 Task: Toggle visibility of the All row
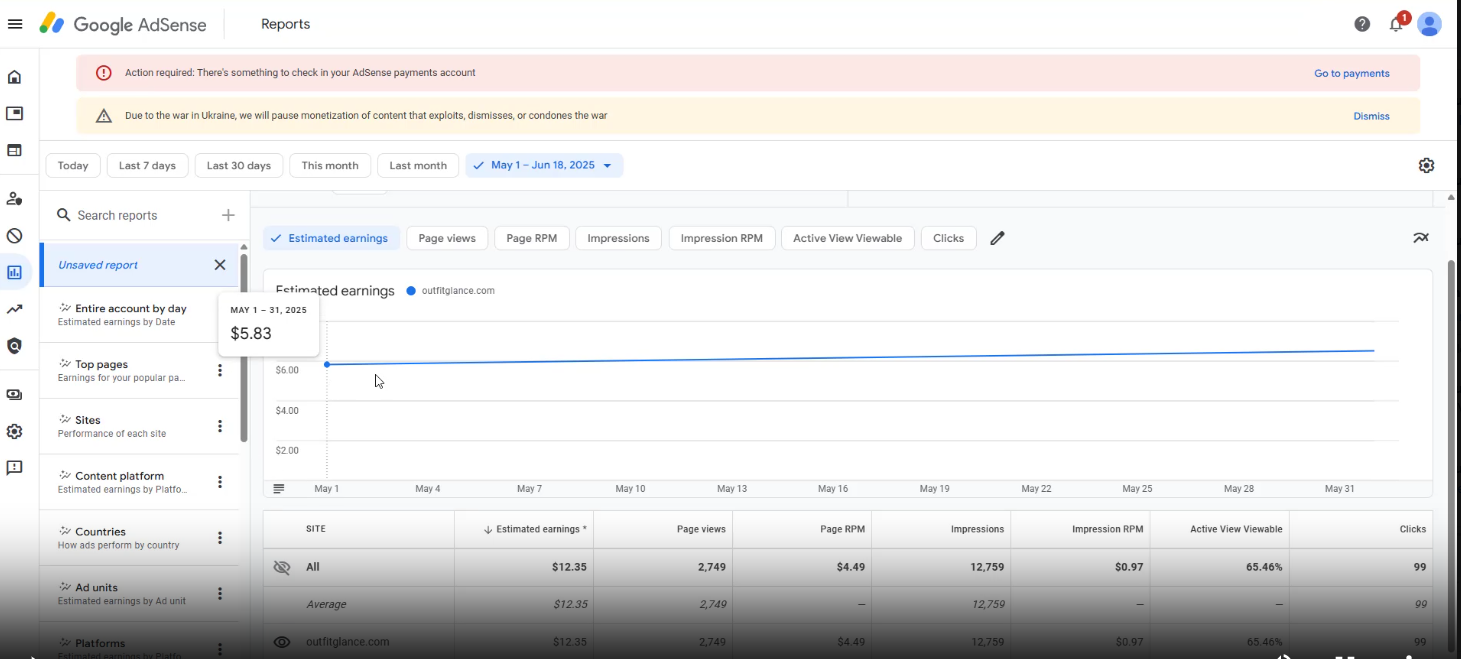pos(282,567)
